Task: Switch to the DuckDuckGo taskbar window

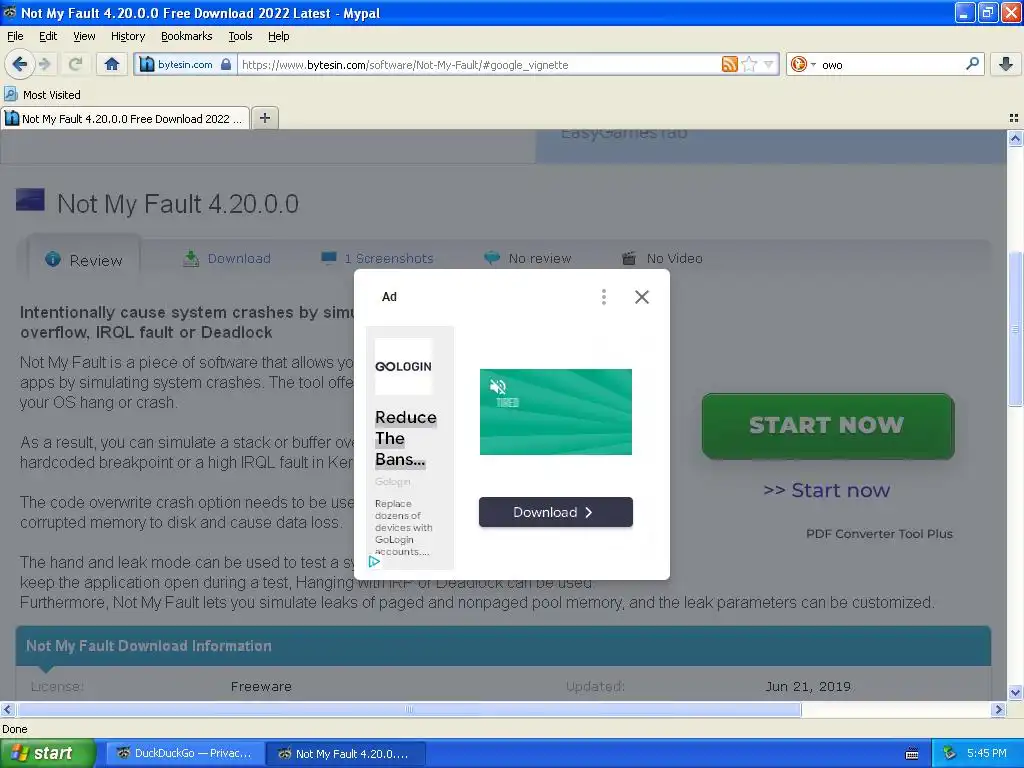Action: [185, 753]
